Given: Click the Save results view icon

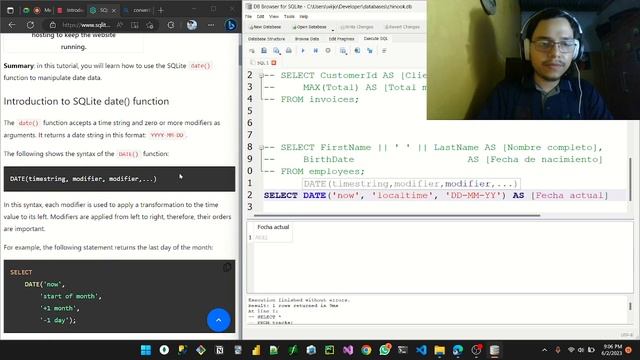Looking at the screenshot, I should click(x=343, y=51).
